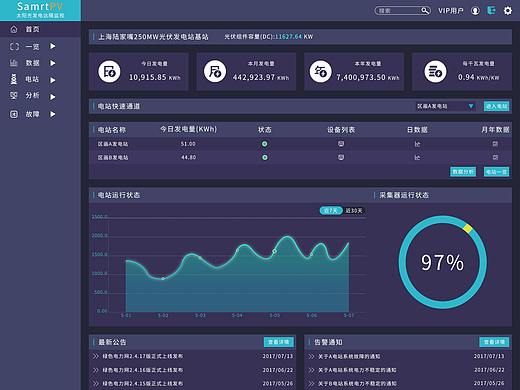This screenshot has width=520, height=390.
Task: Click 区县B发电站 name in table
Action: pos(113,157)
